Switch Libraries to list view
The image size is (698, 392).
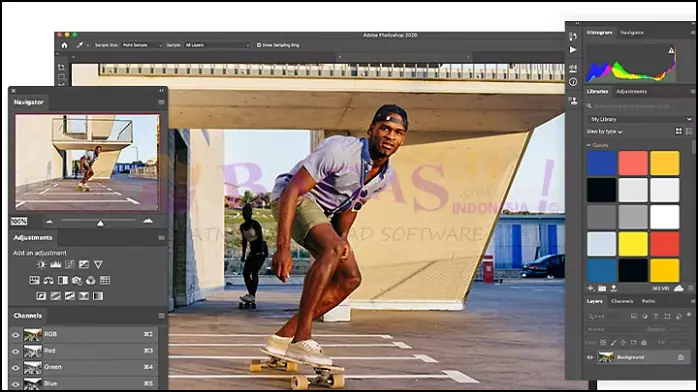689,131
